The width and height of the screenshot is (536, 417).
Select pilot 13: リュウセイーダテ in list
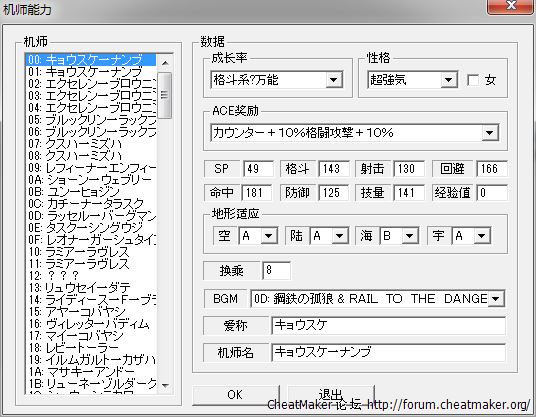(x=92, y=288)
